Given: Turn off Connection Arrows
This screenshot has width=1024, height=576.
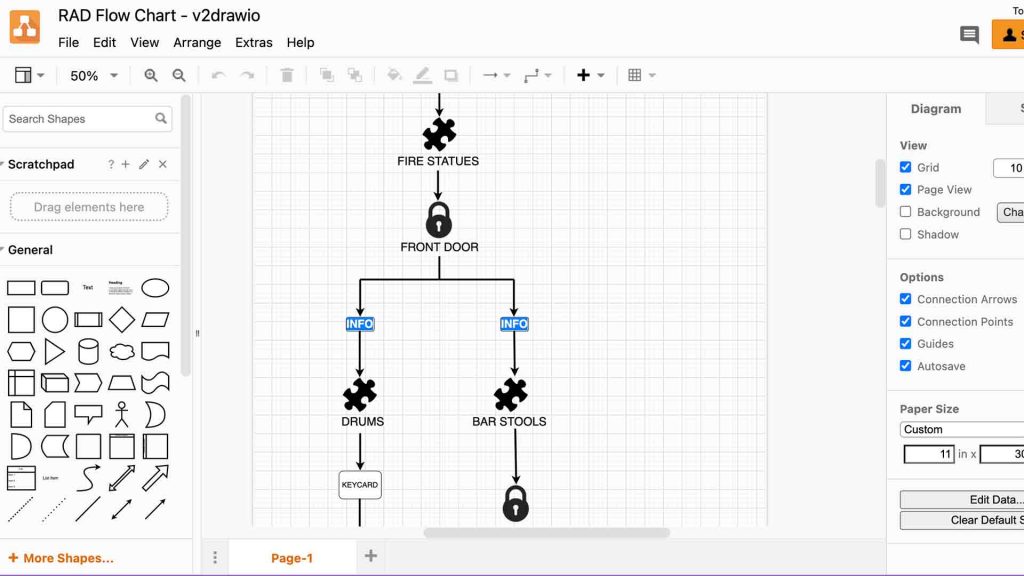Looking at the screenshot, I should (x=905, y=299).
